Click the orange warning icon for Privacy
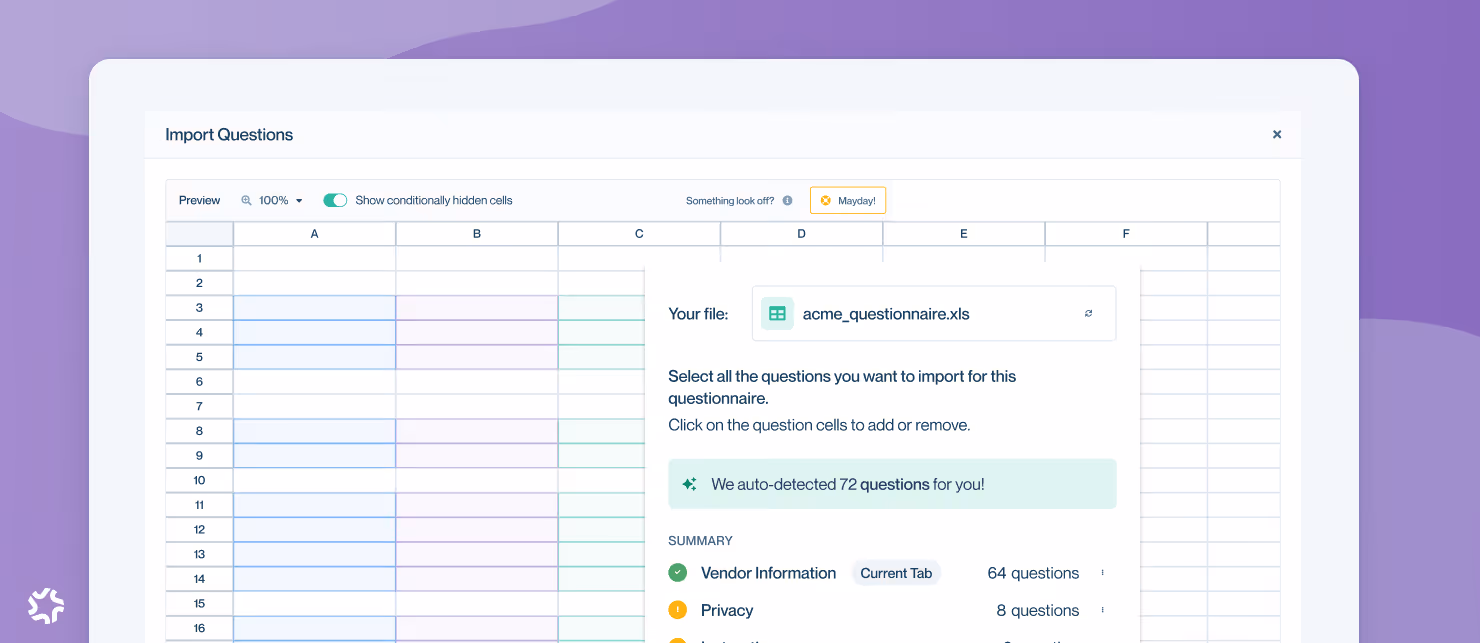 pos(678,610)
